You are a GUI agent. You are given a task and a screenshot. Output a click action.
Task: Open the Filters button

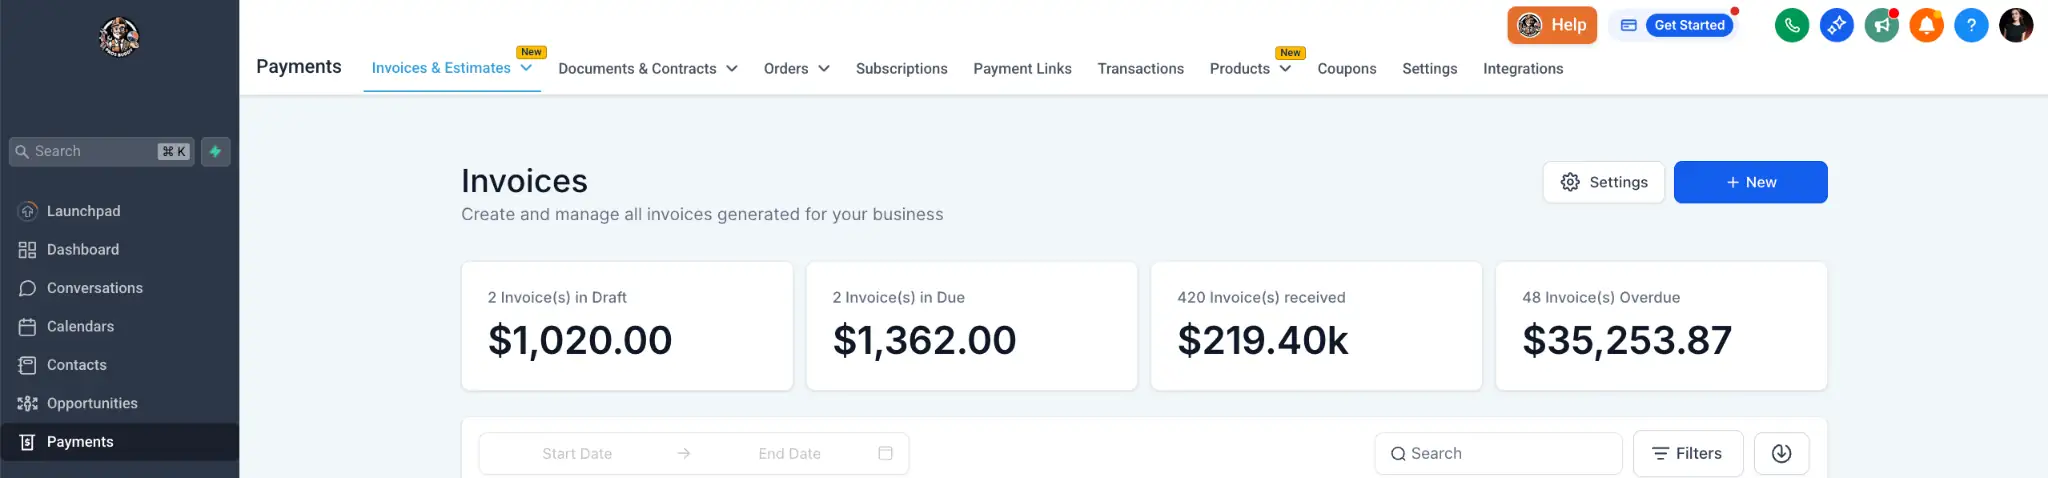[x=1688, y=454]
